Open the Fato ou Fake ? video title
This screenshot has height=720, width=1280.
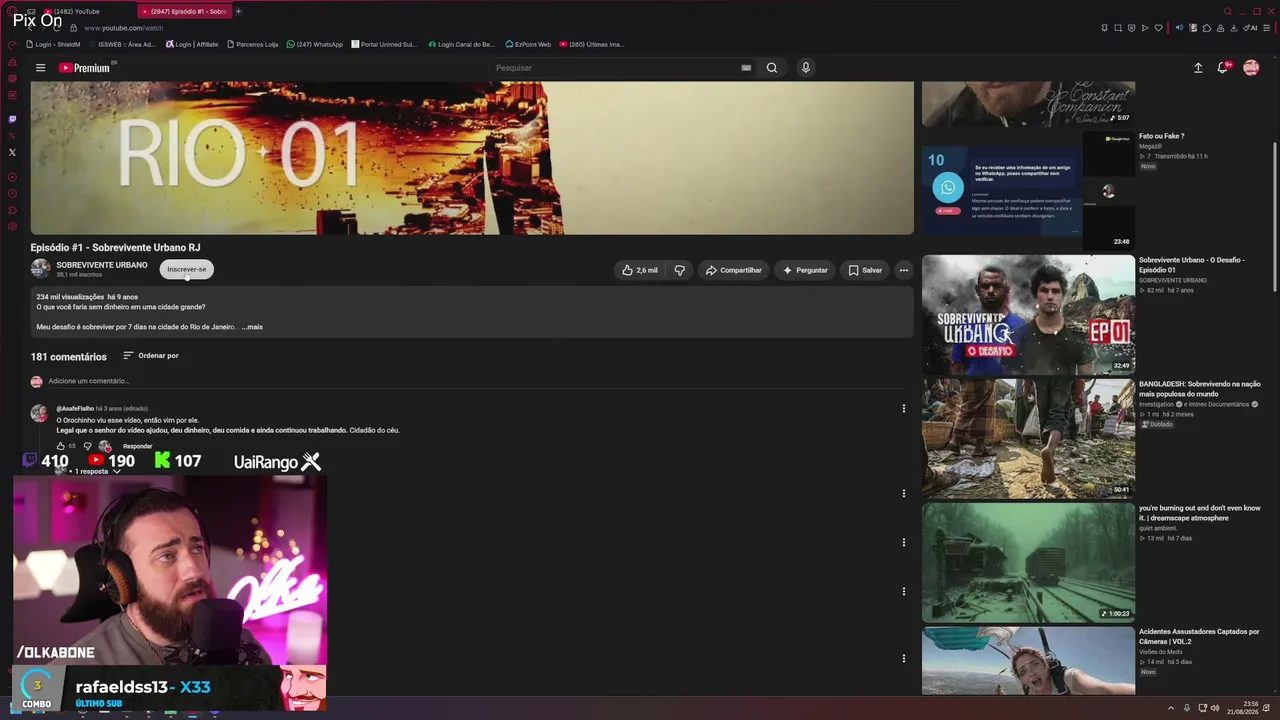(x=1162, y=136)
